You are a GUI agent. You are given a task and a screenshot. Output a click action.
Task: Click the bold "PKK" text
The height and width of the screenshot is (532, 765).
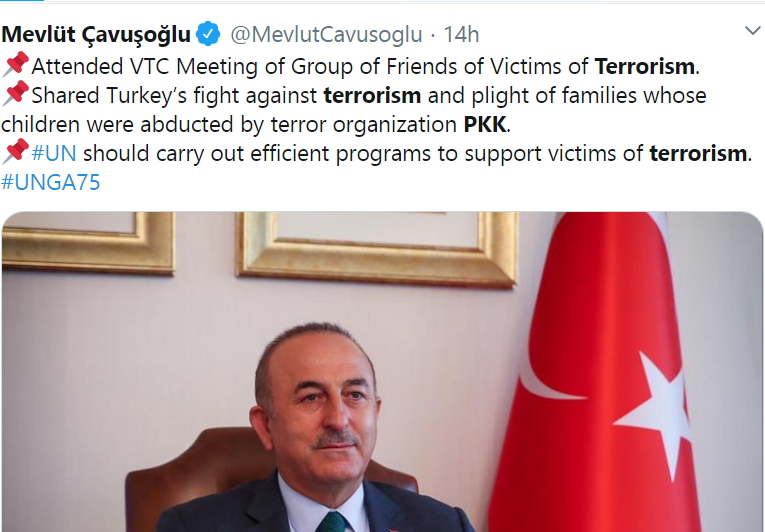484,124
